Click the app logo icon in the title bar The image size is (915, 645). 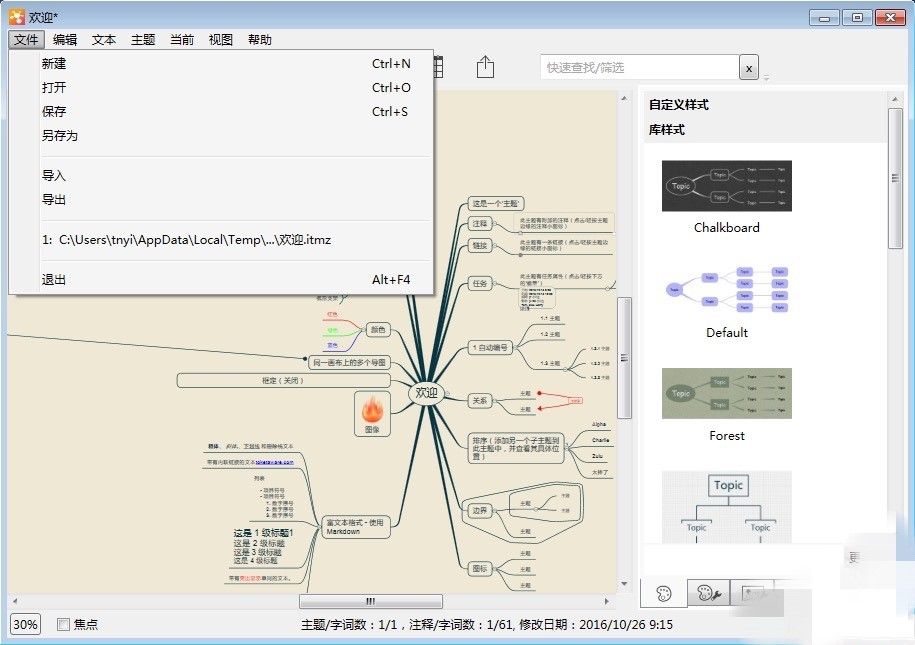tap(16, 17)
